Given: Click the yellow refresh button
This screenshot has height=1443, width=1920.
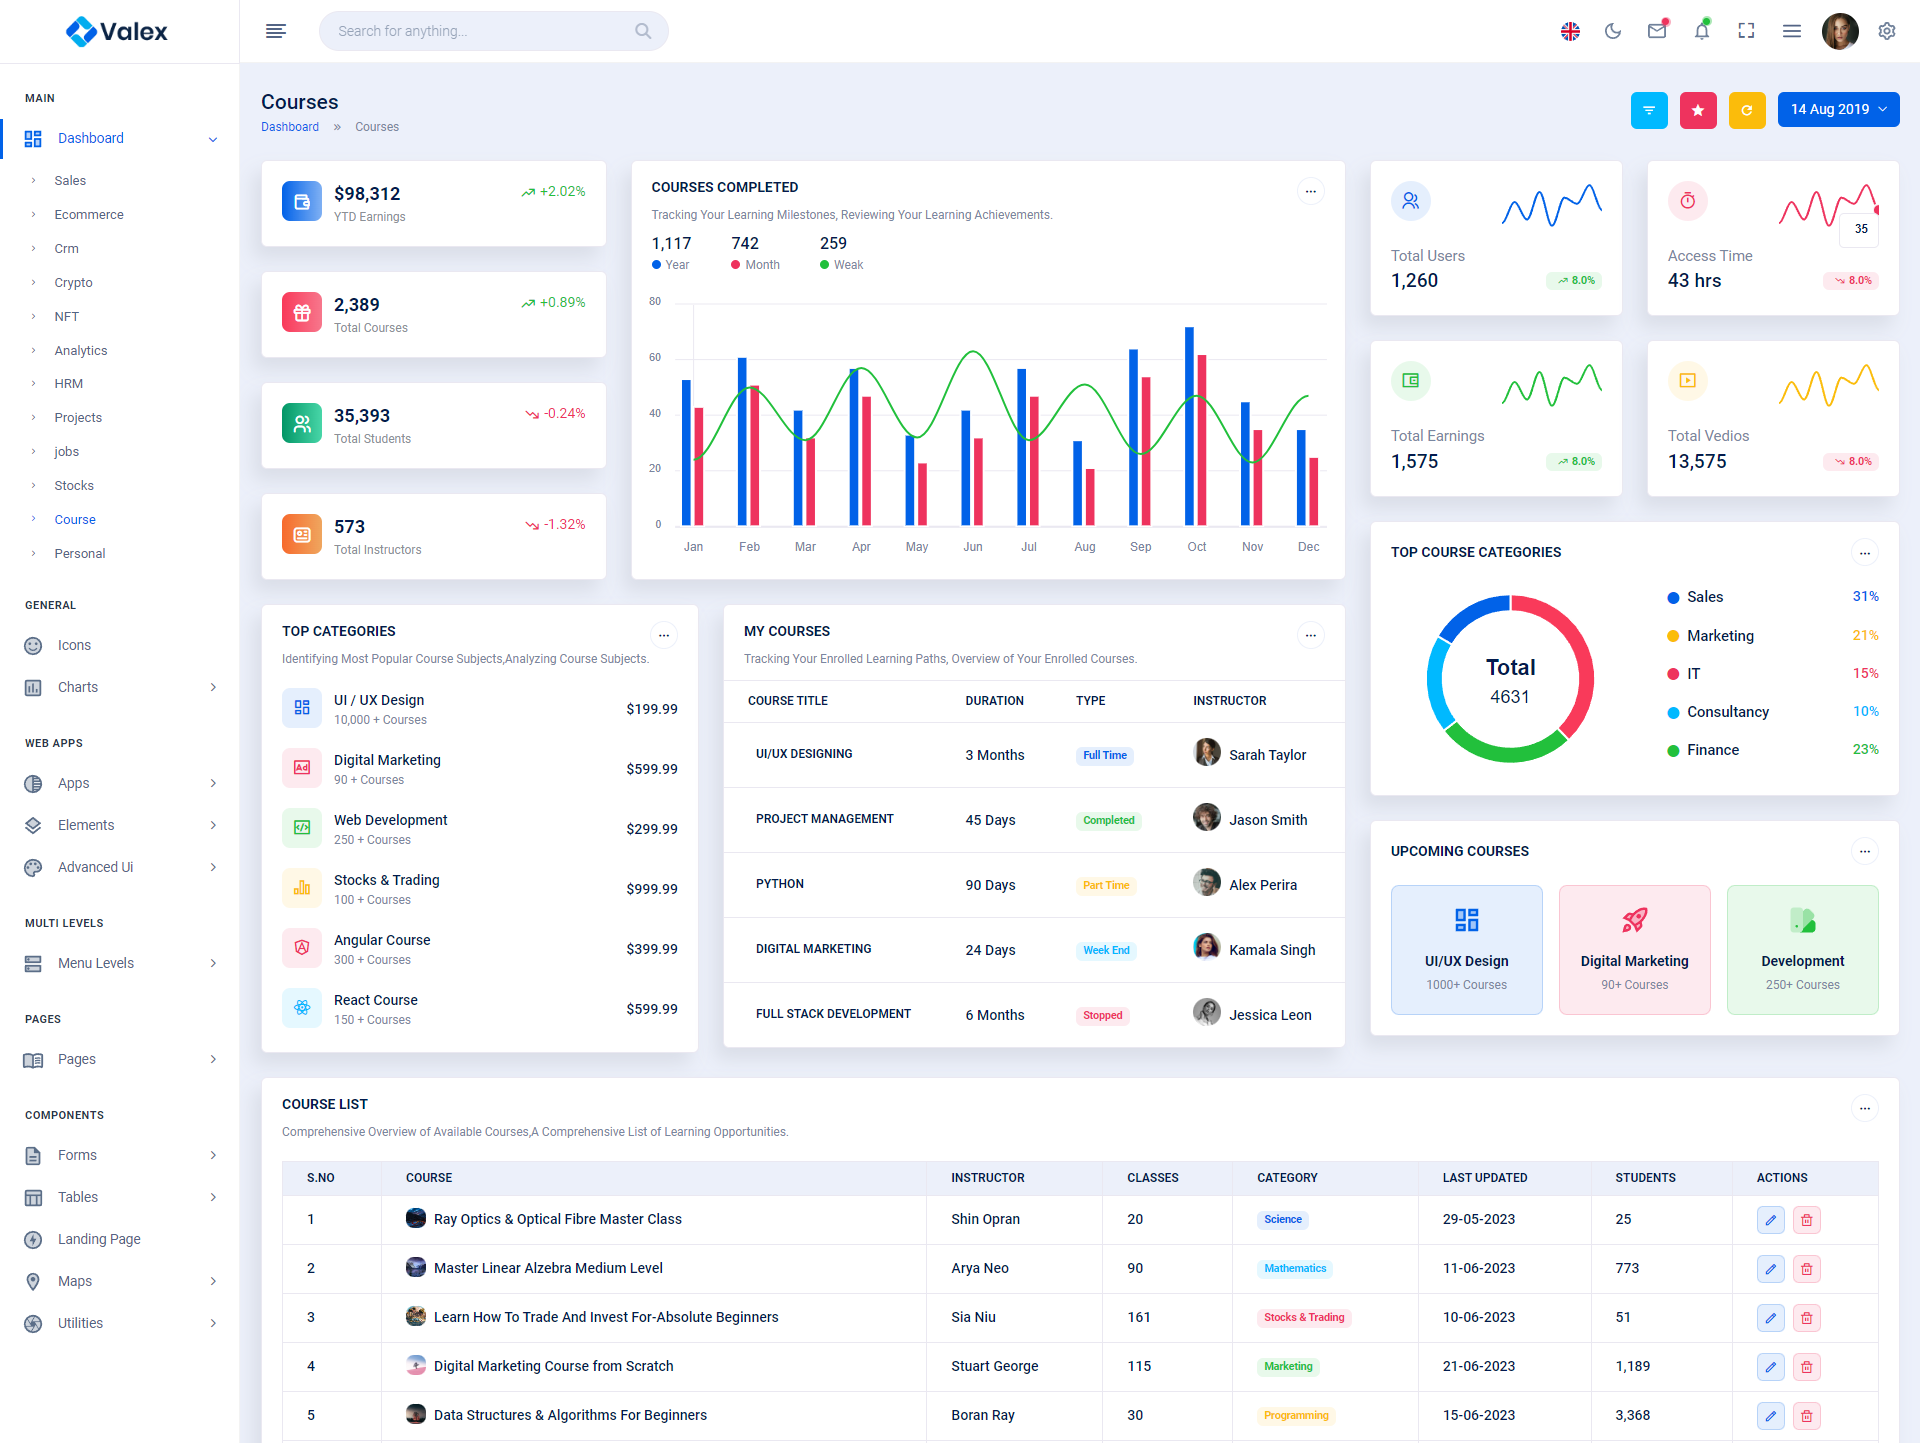Looking at the screenshot, I should [x=1746, y=110].
